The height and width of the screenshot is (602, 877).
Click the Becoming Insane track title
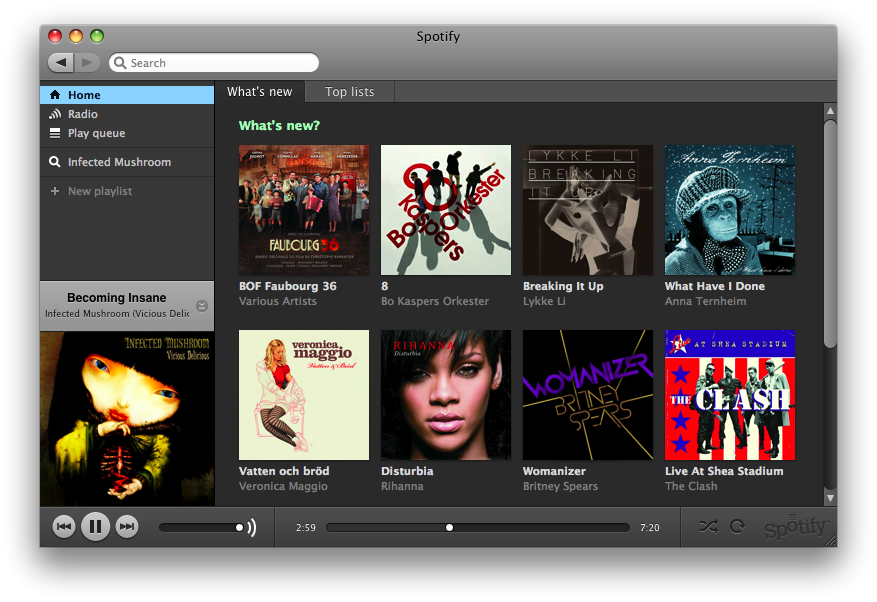116,298
